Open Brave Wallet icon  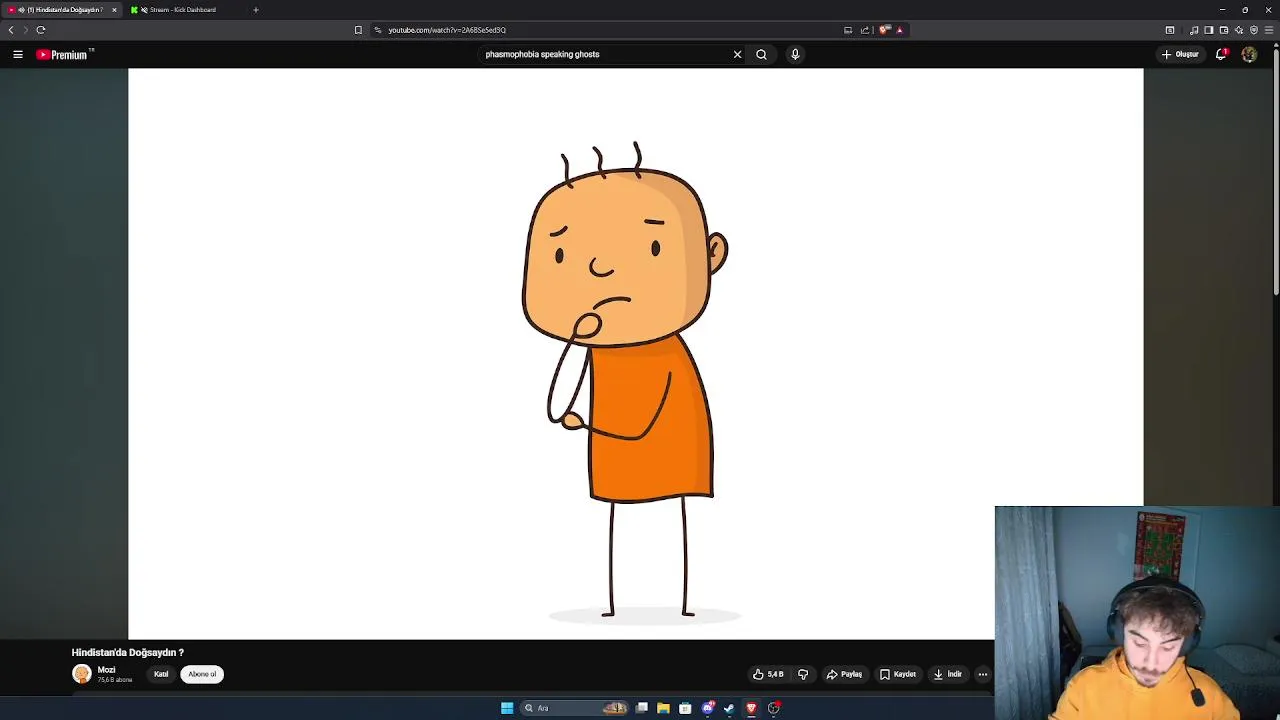1224,30
